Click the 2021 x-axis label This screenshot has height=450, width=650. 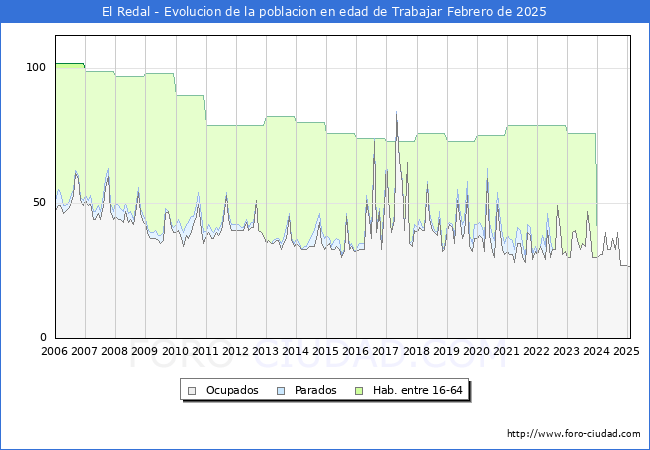point(506,351)
